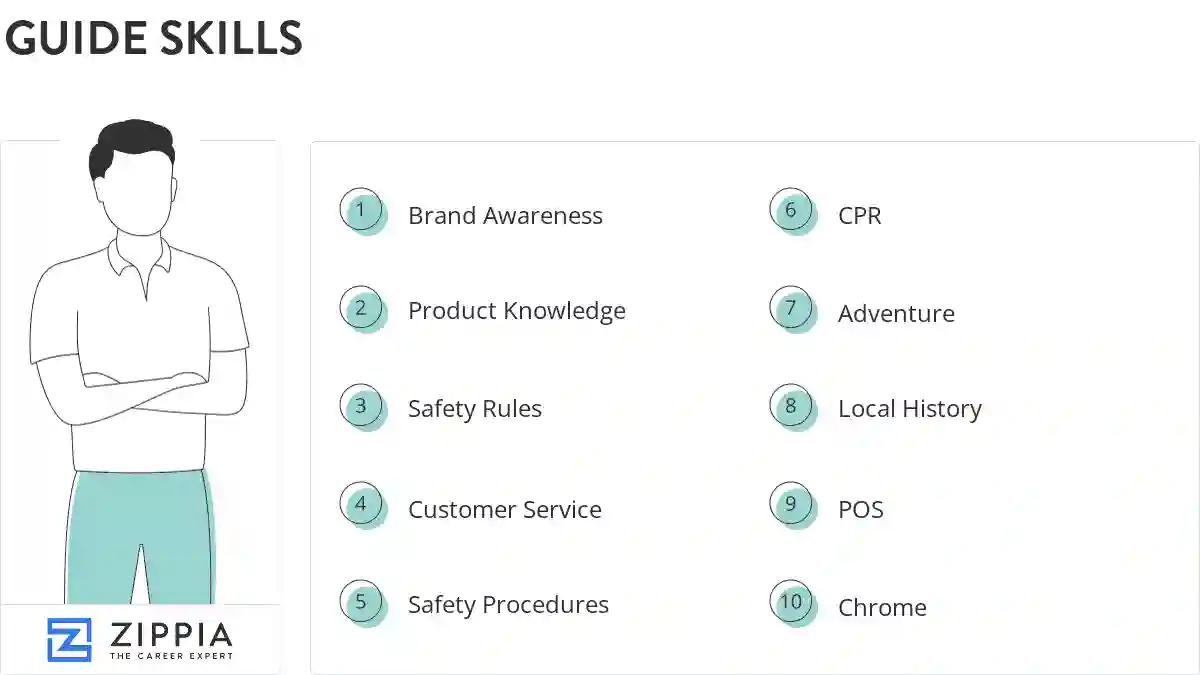Screen dimensions: 1200x675
Task: Select the number 5 circle badge
Action: 361,602
